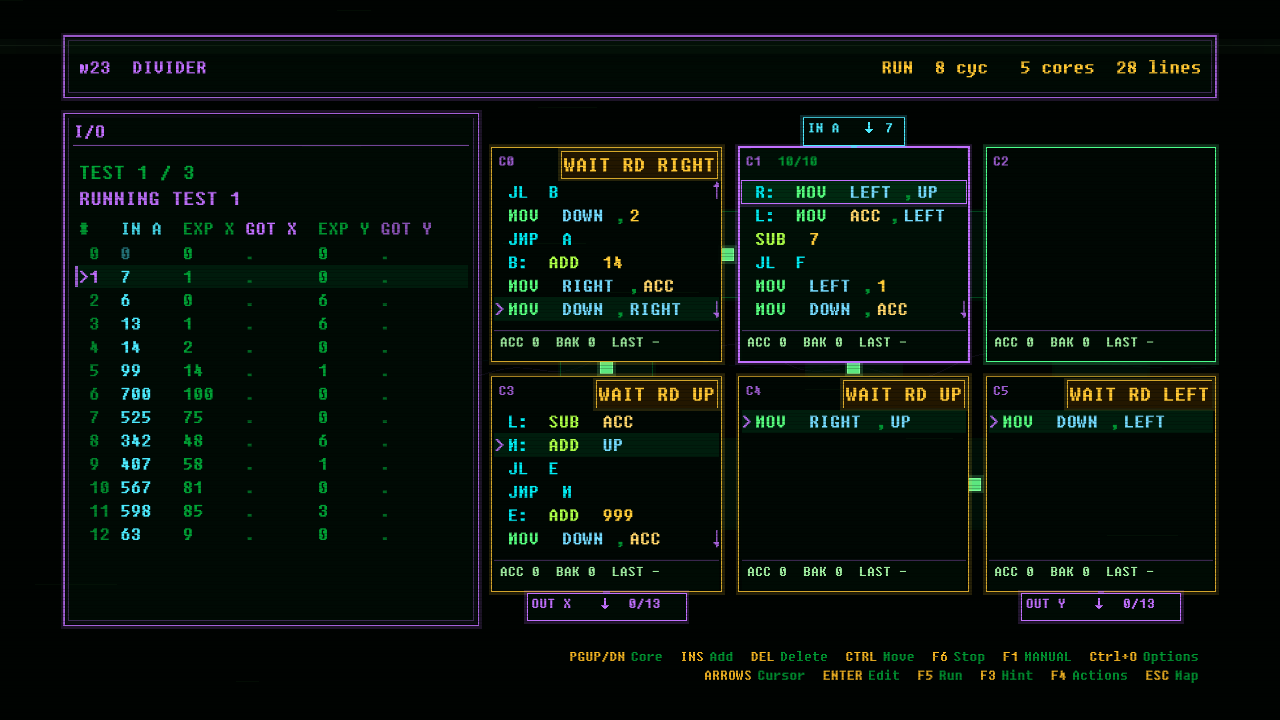Click the scroll-down arrow in core C3

click(x=716, y=539)
